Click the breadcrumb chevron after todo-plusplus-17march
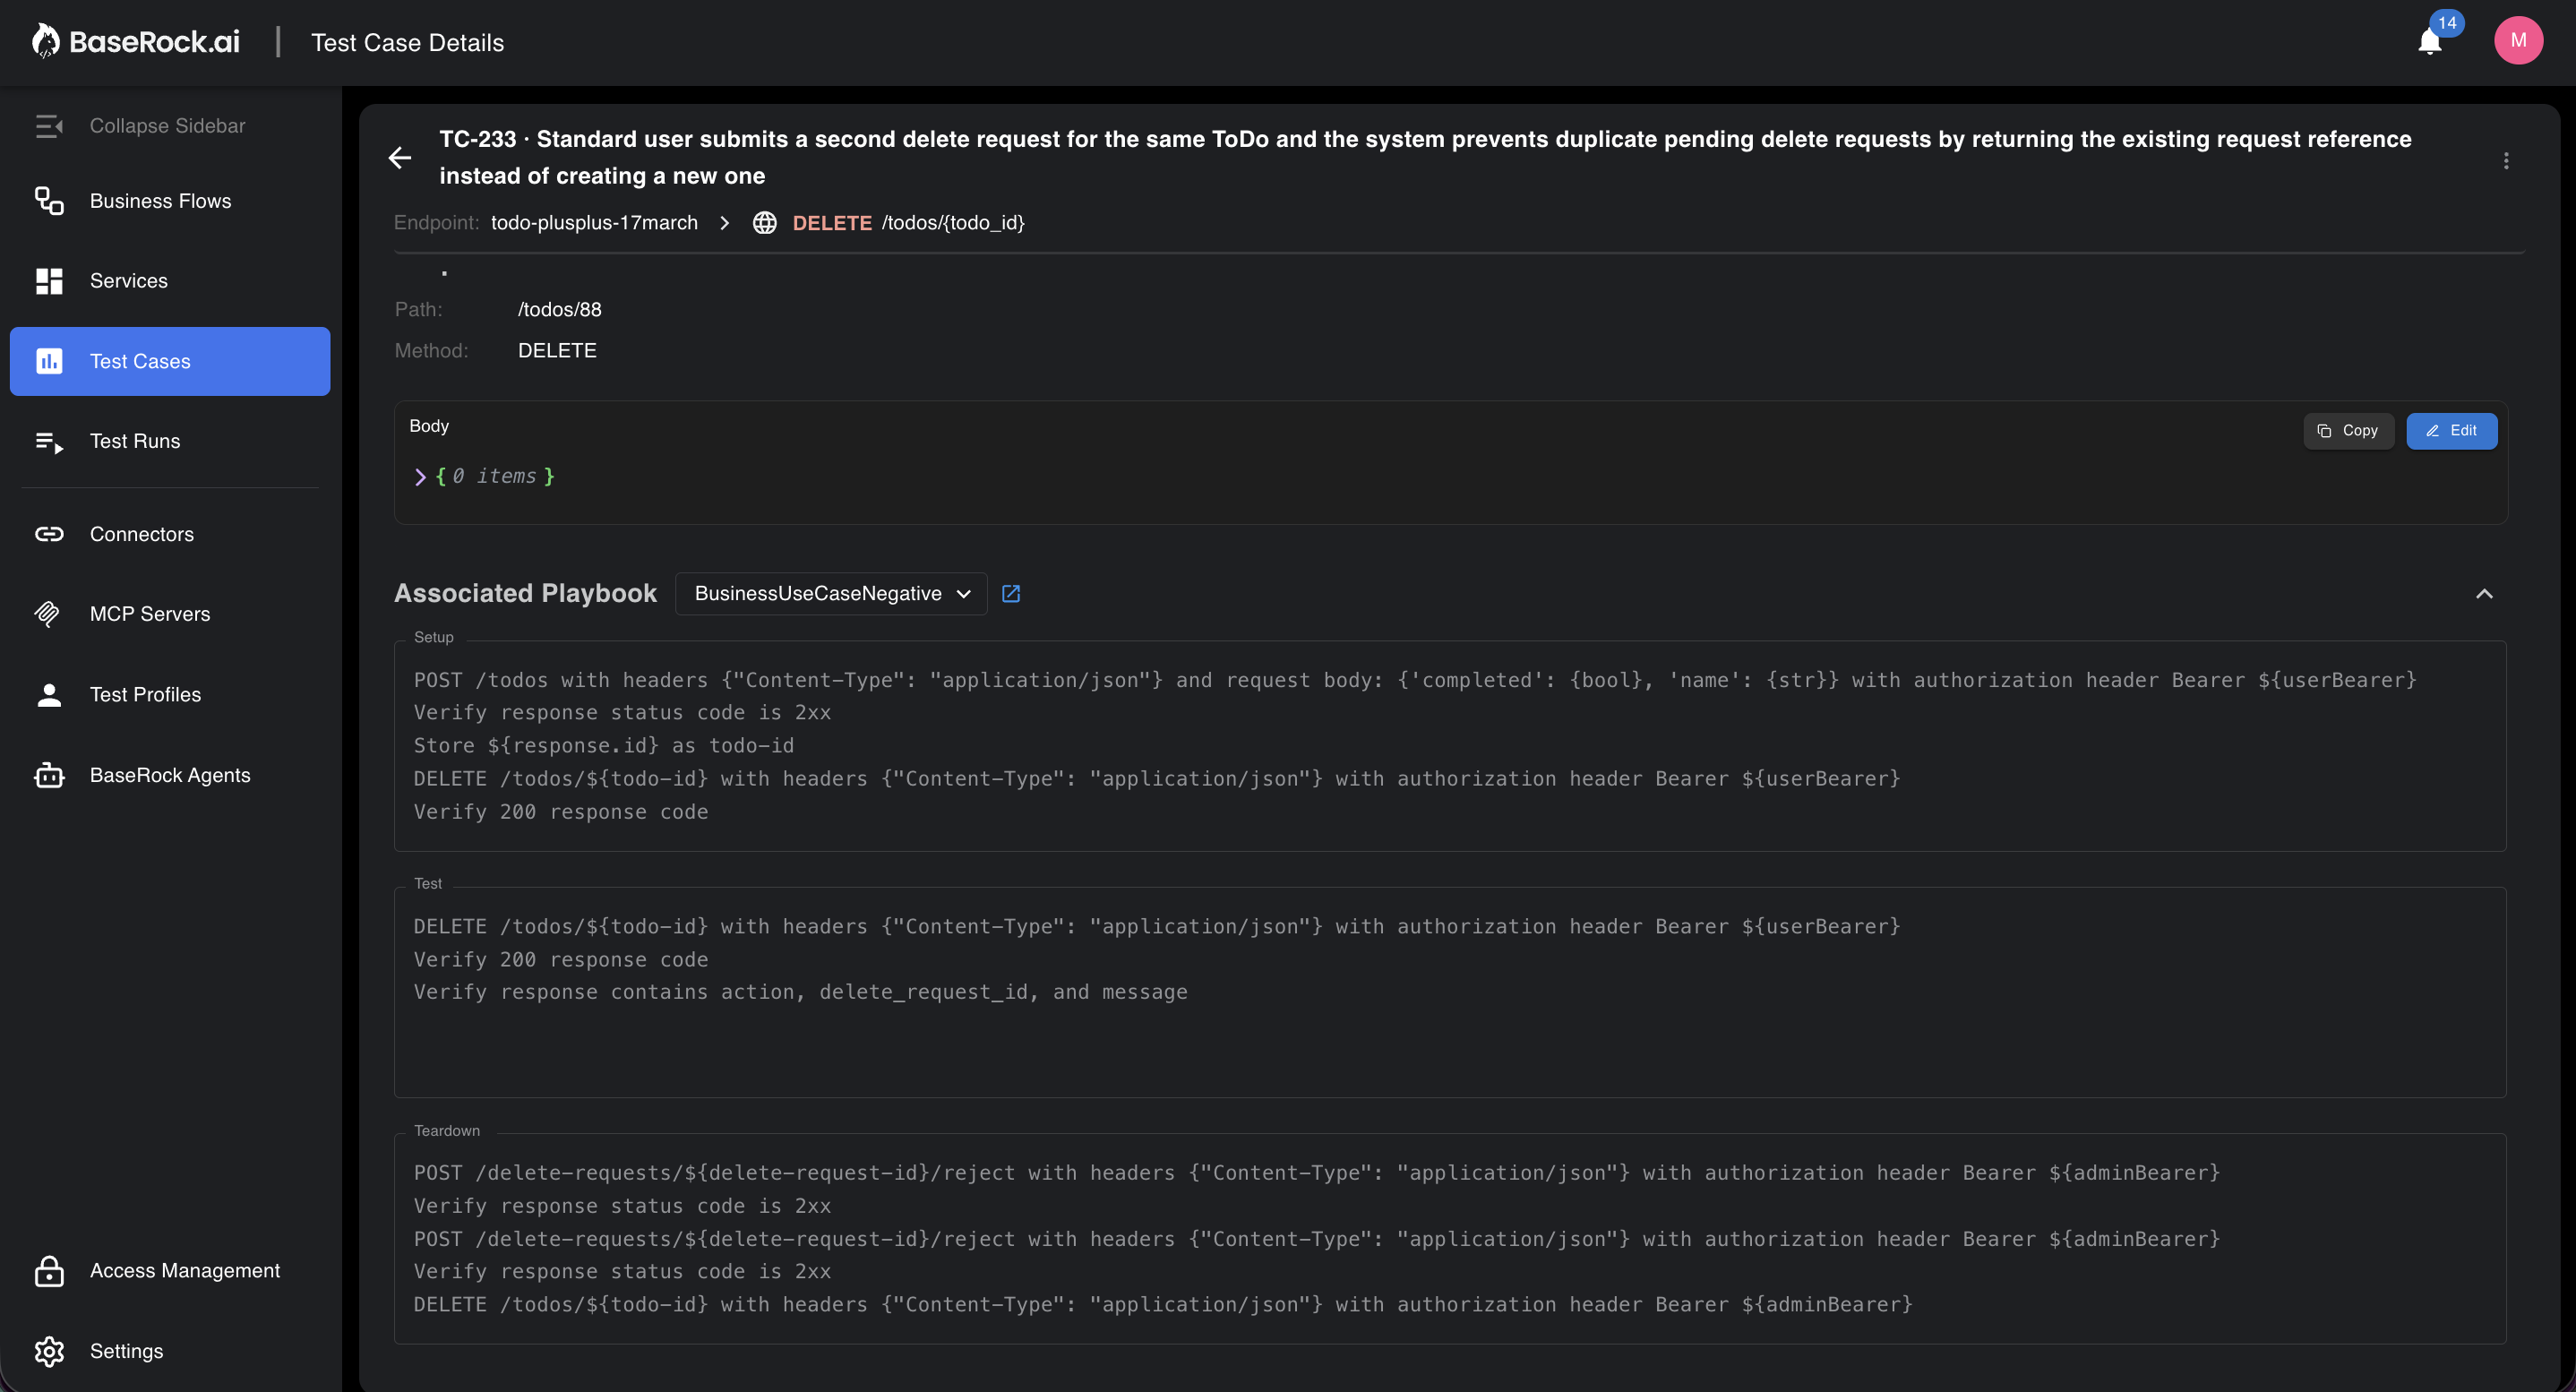The width and height of the screenshot is (2576, 1392). (x=725, y=223)
